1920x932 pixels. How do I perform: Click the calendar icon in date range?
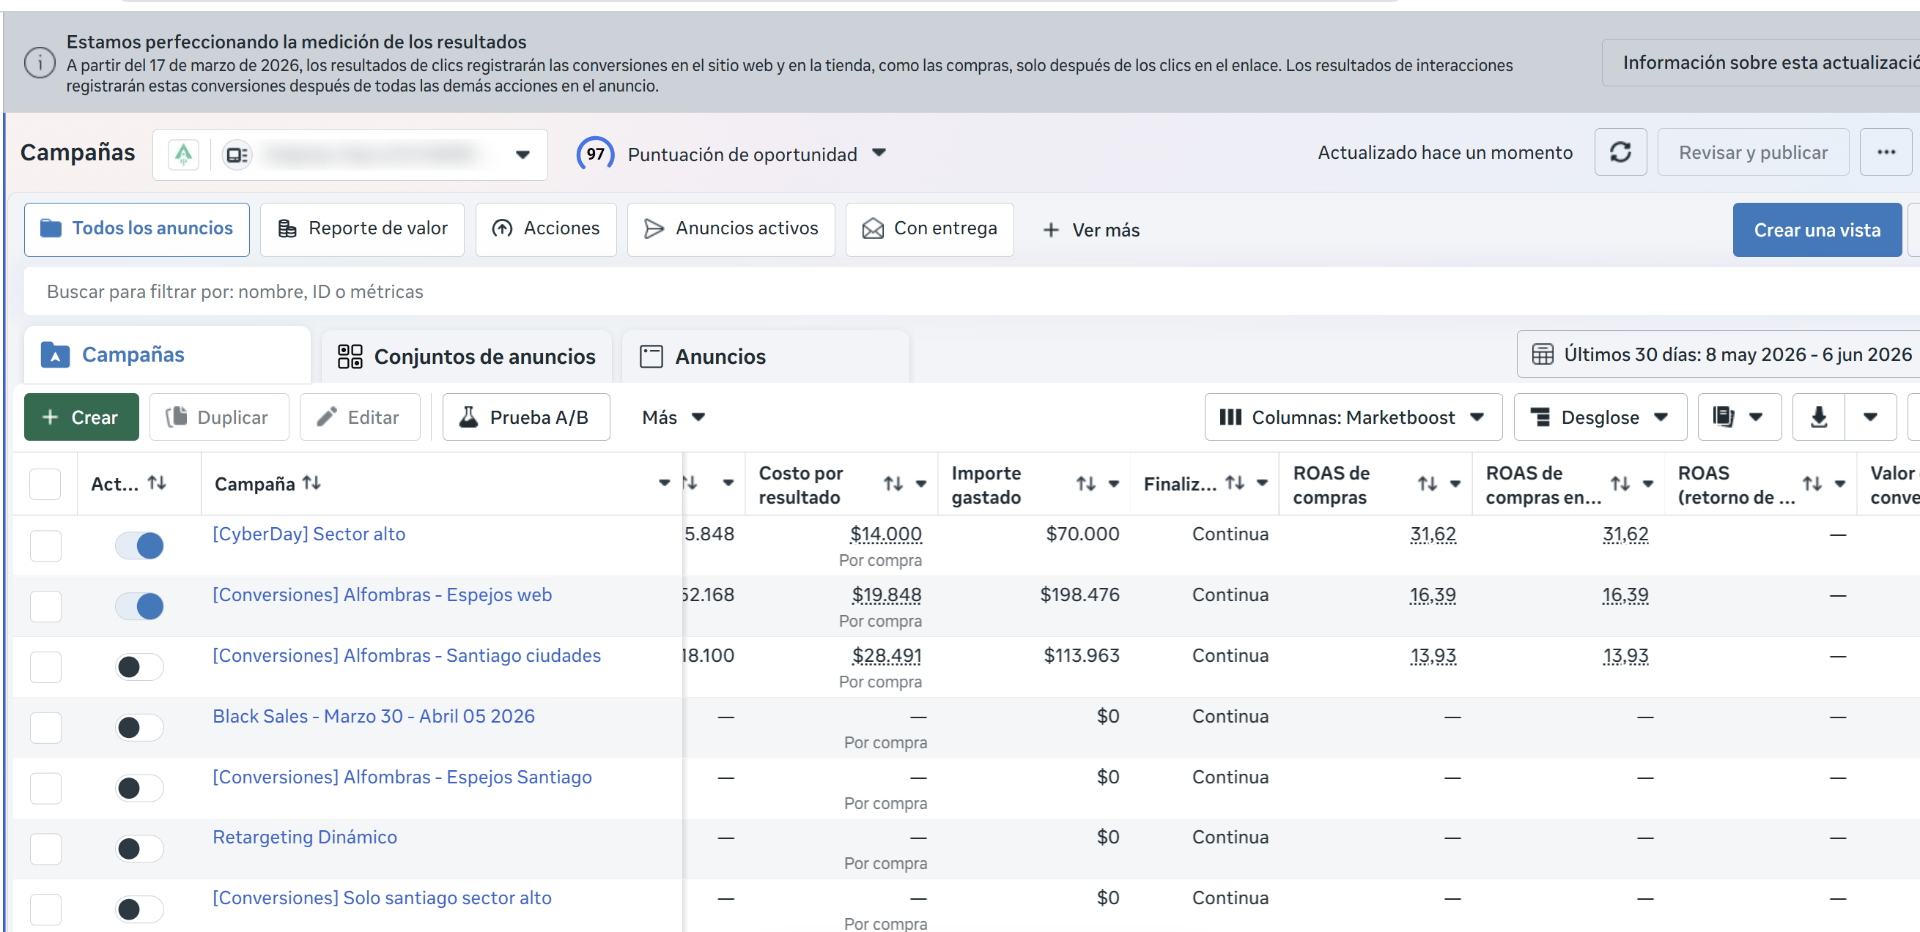coord(1543,354)
